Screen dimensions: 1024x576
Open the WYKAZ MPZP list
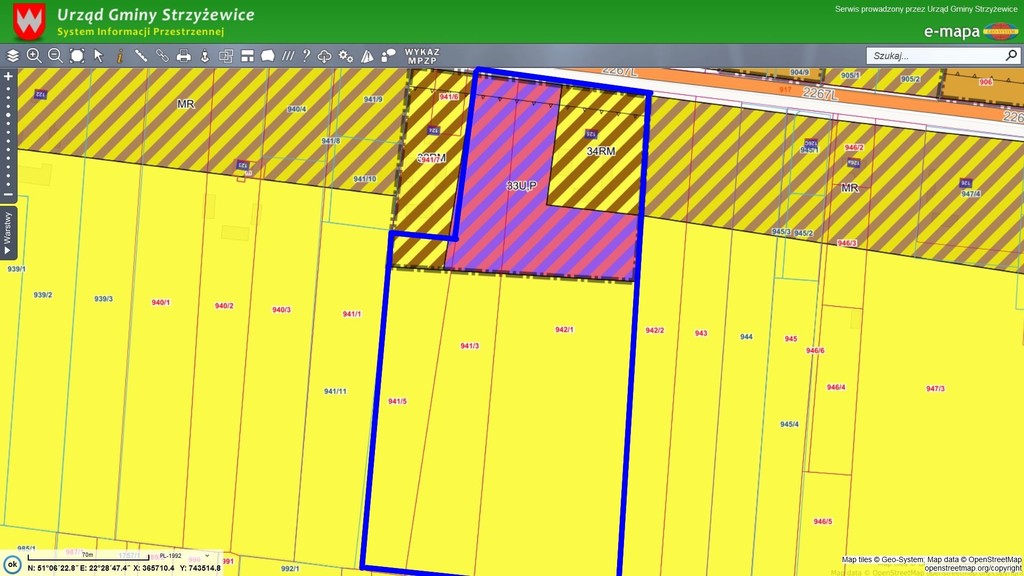click(x=422, y=56)
